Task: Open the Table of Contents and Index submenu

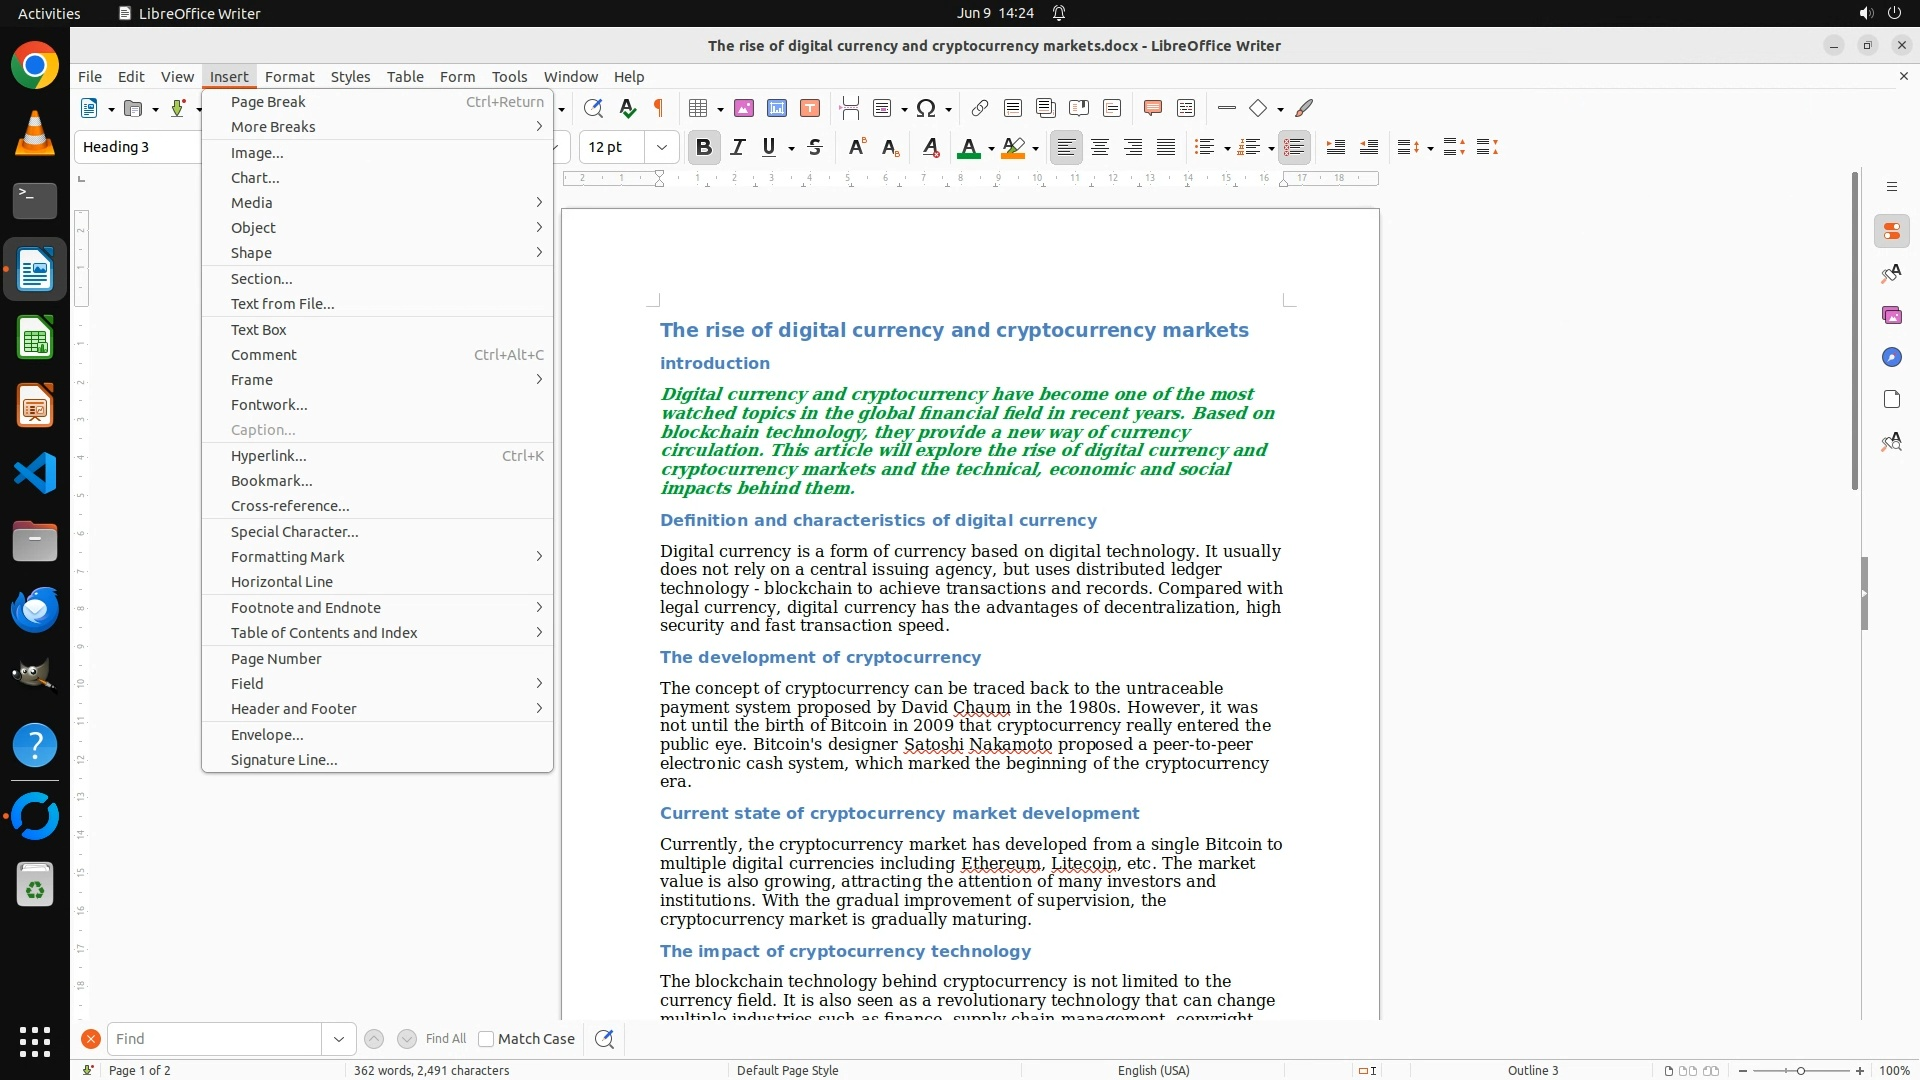Action: pyautogui.click(x=324, y=633)
